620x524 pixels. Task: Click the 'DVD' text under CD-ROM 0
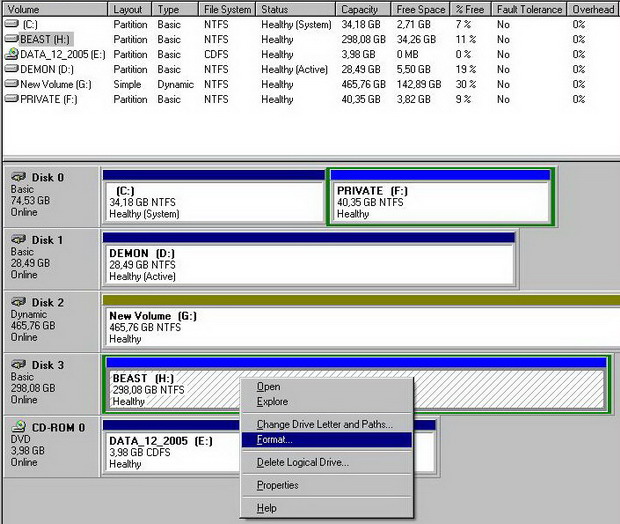tap(21, 439)
